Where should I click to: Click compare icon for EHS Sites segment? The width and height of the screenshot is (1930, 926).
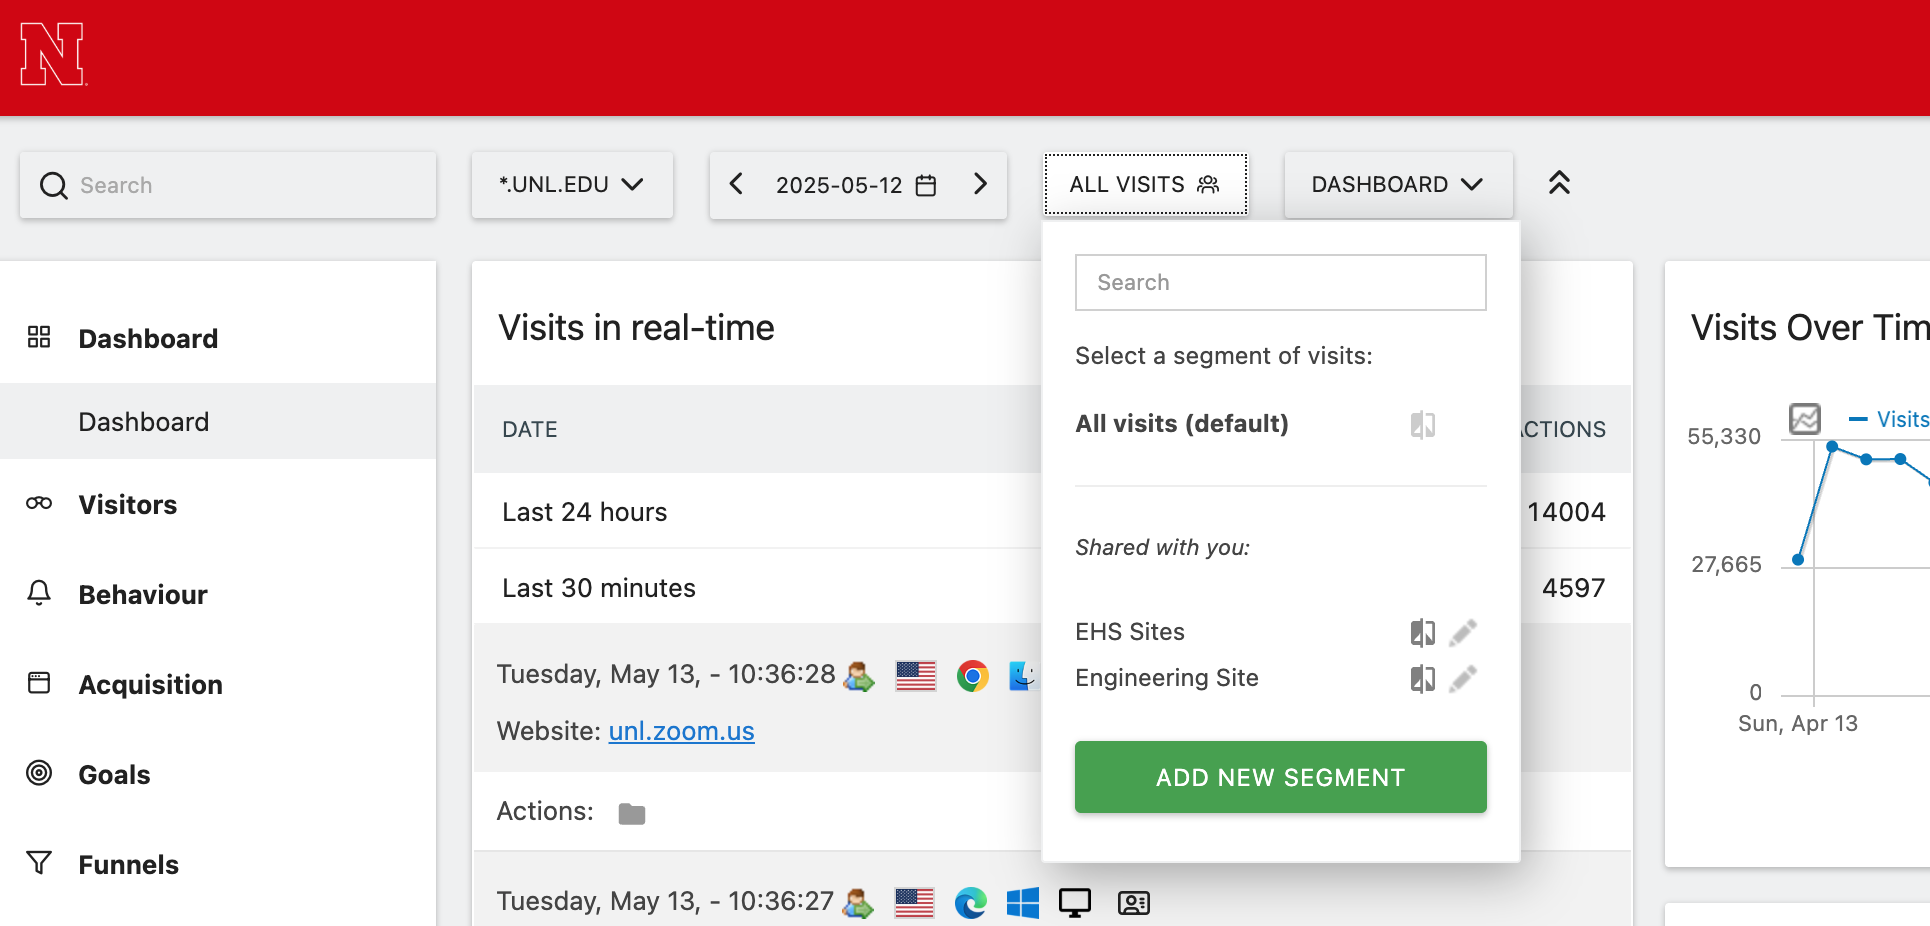click(1422, 632)
